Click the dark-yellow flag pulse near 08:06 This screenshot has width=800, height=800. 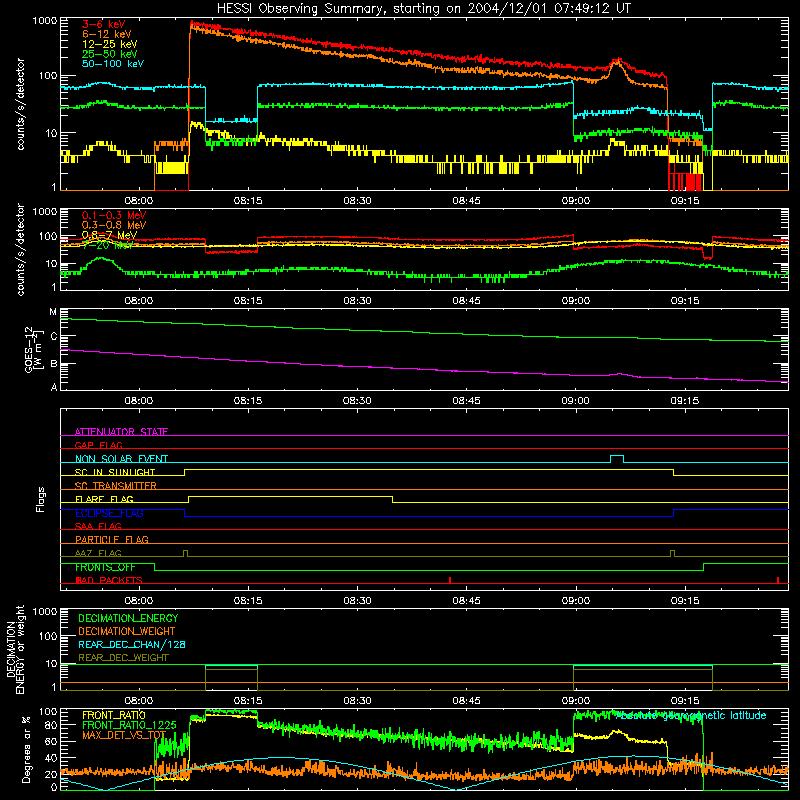(x=185, y=553)
